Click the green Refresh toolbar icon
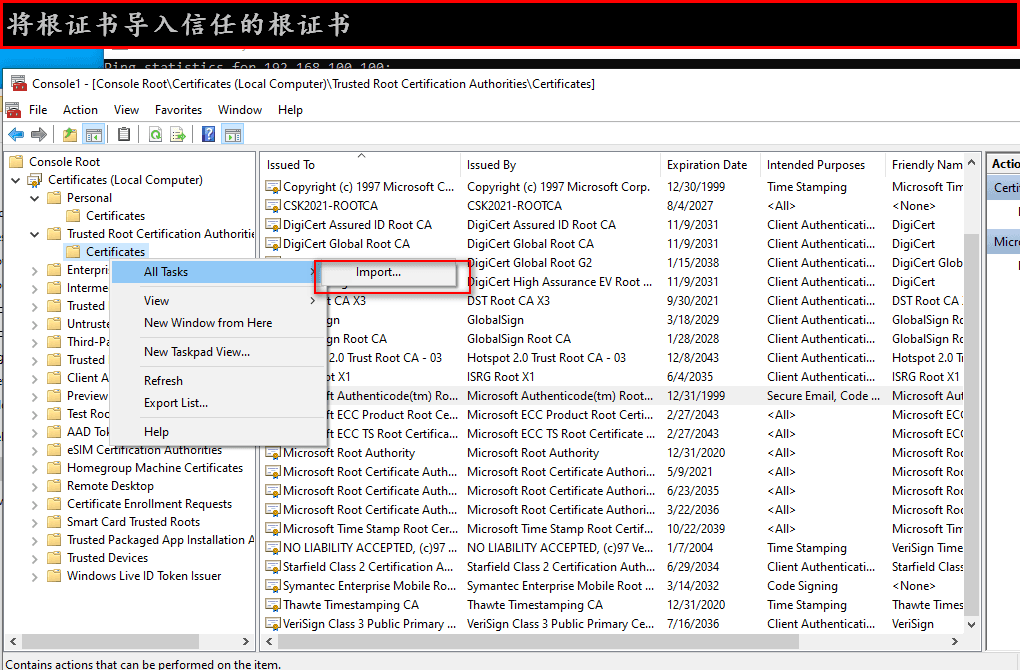 tap(155, 134)
